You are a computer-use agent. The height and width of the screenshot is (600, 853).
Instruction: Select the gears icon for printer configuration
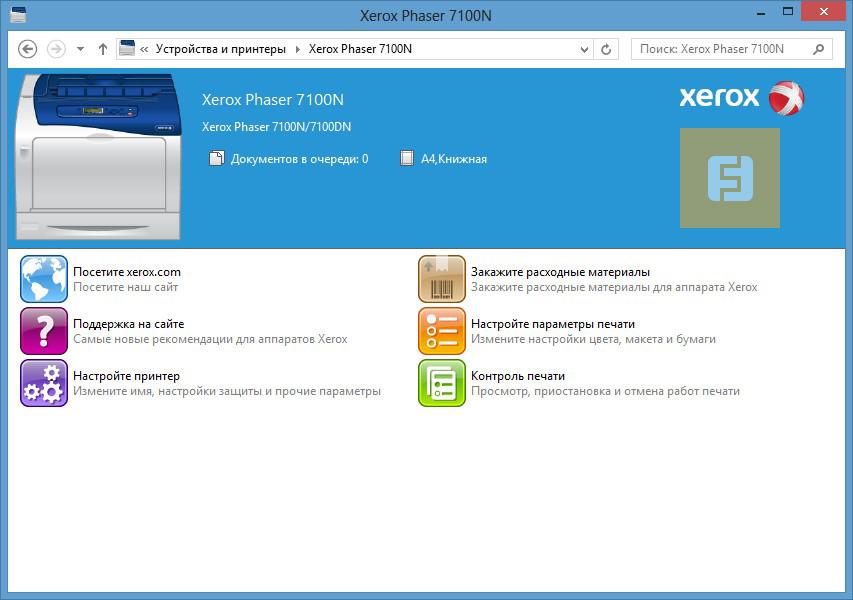(x=43, y=384)
